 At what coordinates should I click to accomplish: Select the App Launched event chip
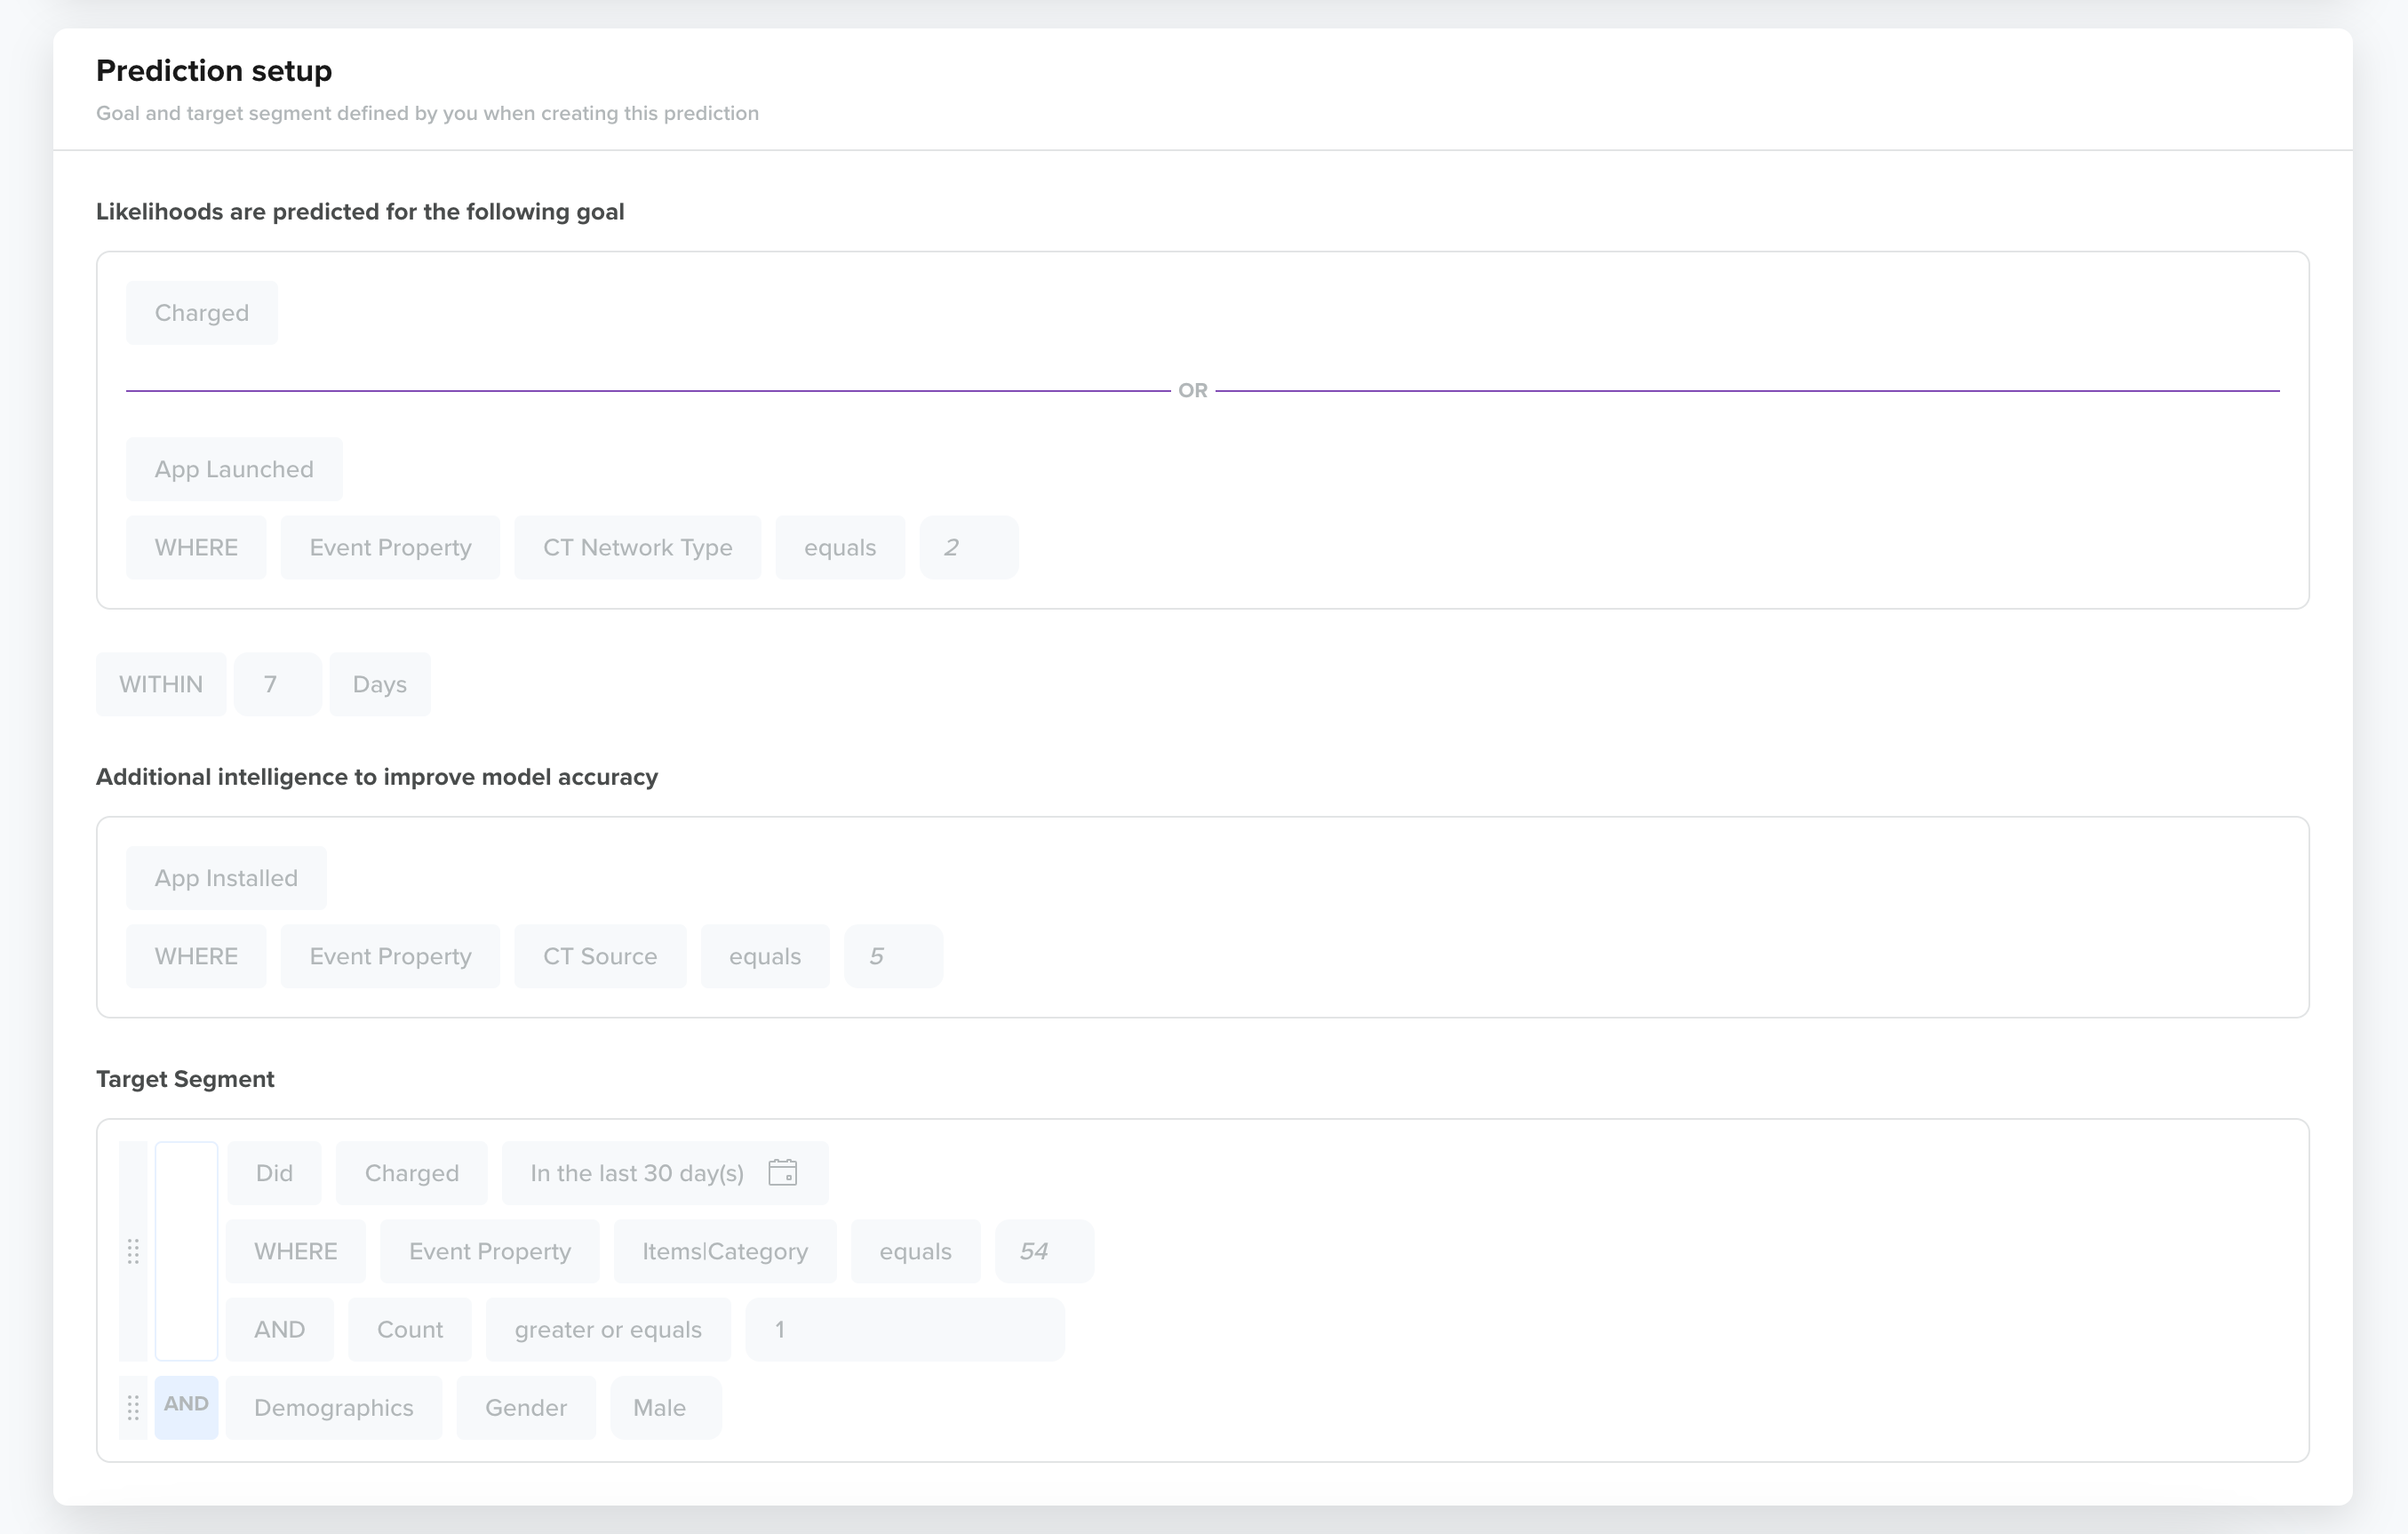pyautogui.click(x=234, y=468)
